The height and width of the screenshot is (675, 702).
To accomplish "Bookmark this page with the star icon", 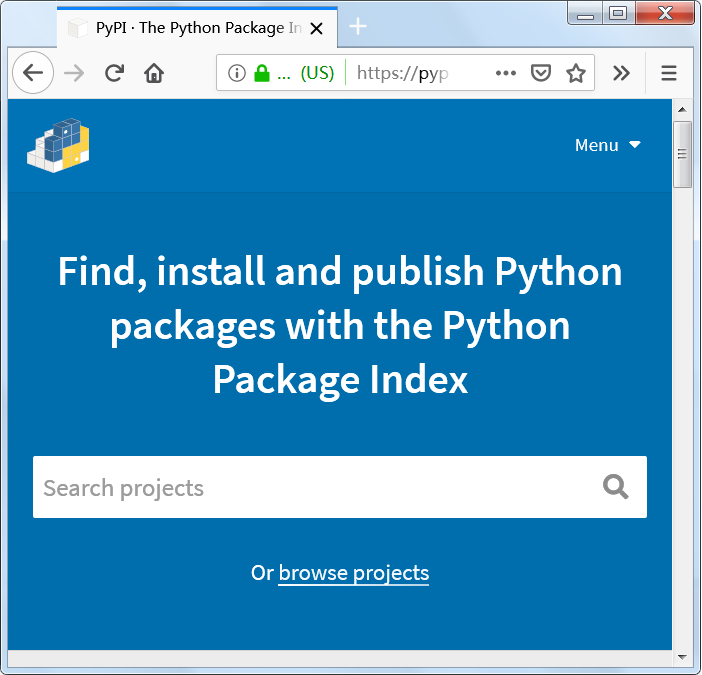I will 576,73.
